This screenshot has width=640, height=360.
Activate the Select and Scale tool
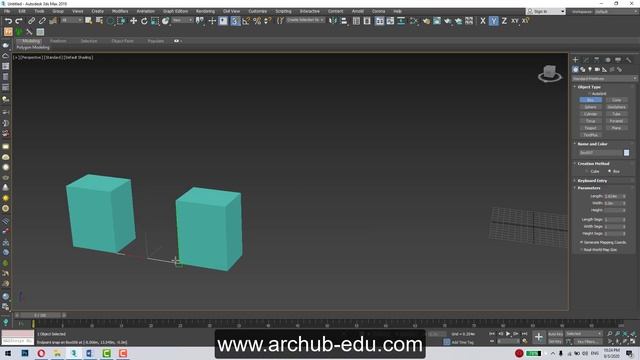point(155,21)
